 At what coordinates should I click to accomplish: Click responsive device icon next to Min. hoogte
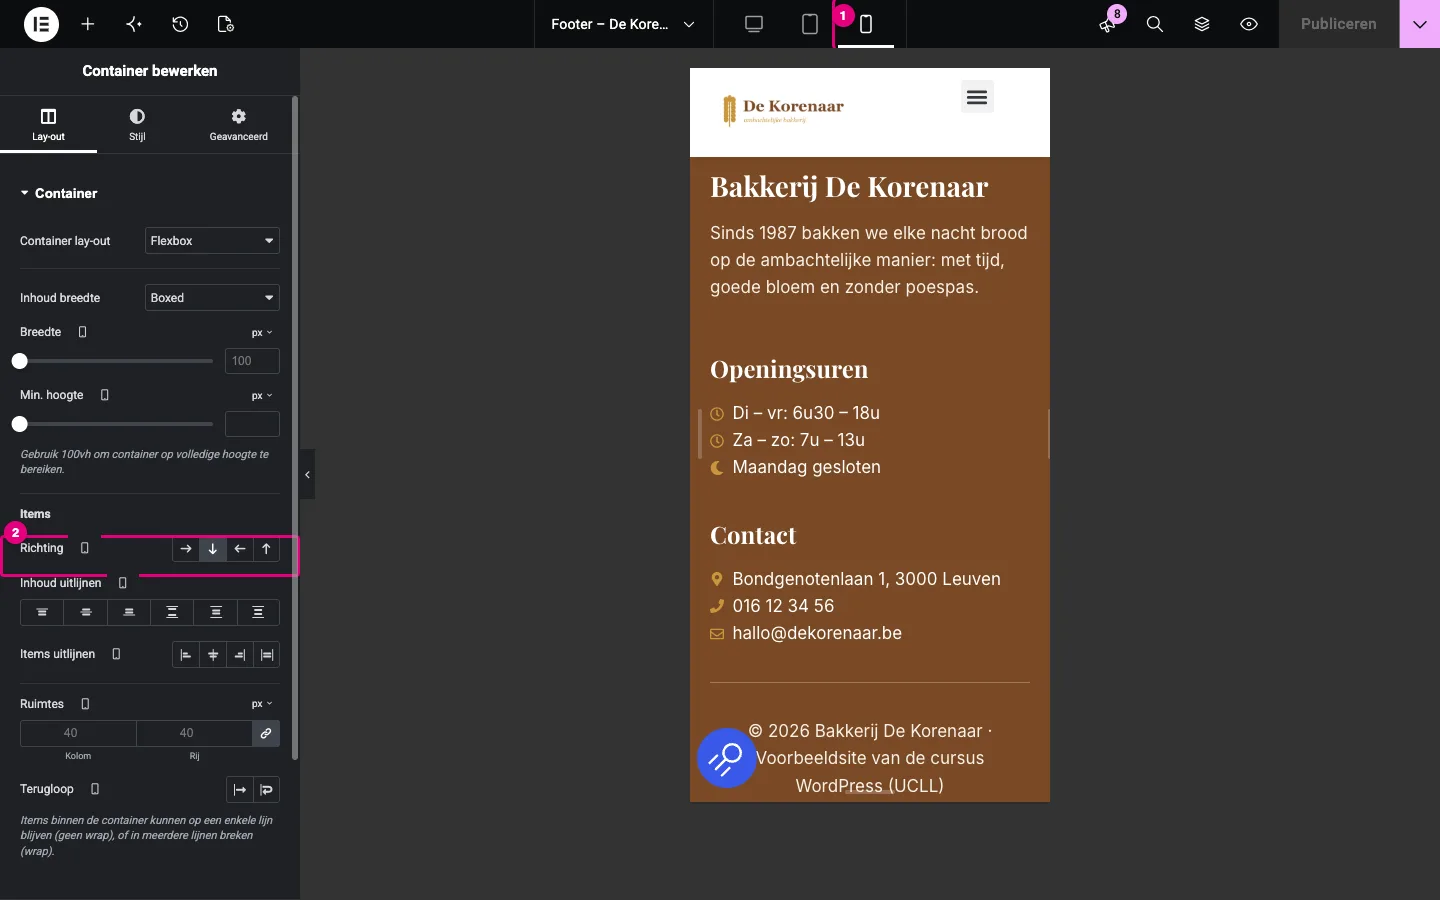[x=105, y=395]
